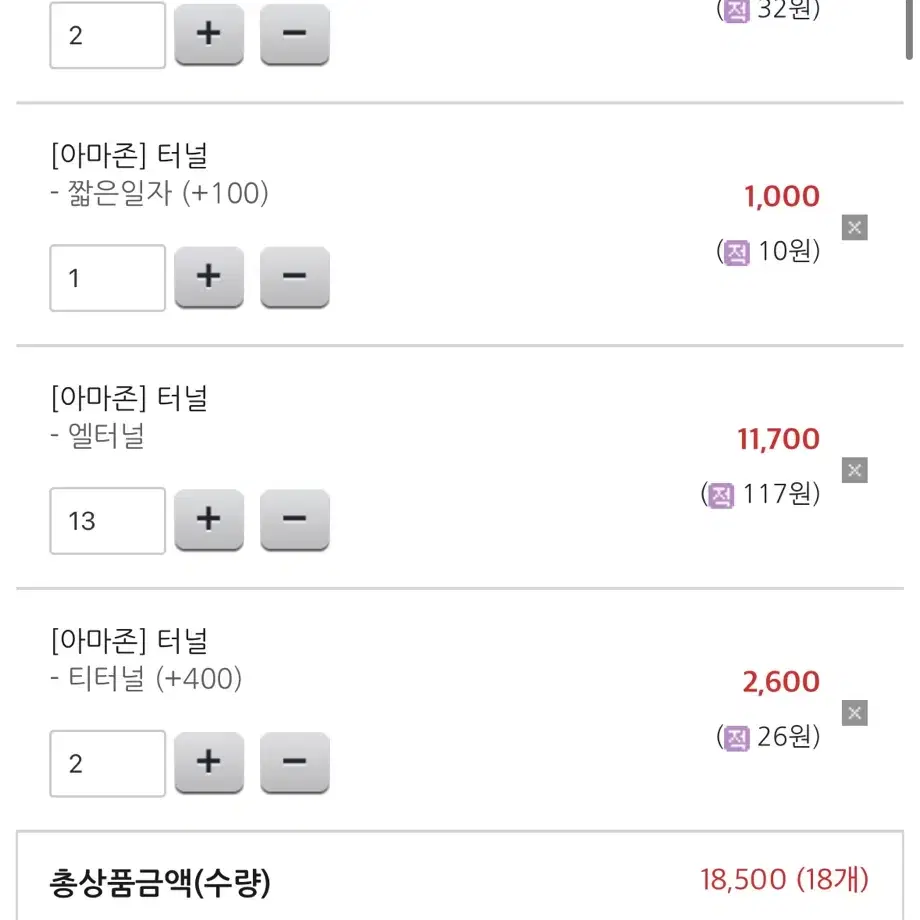Image resolution: width=920 pixels, height=920 pixels.
Task: Increase quantity of 짧은일자 터널 item
Action: (209, 277)
